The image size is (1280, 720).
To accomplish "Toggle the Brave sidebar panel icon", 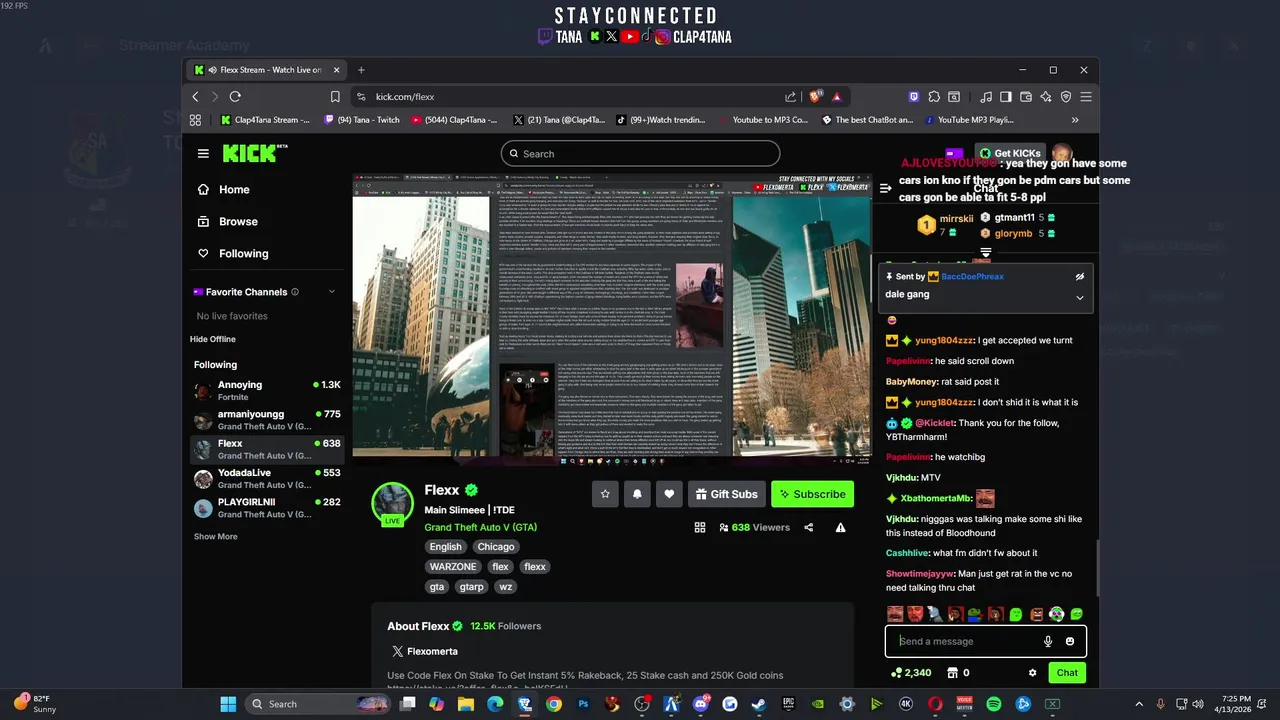I will point(1006,97).
